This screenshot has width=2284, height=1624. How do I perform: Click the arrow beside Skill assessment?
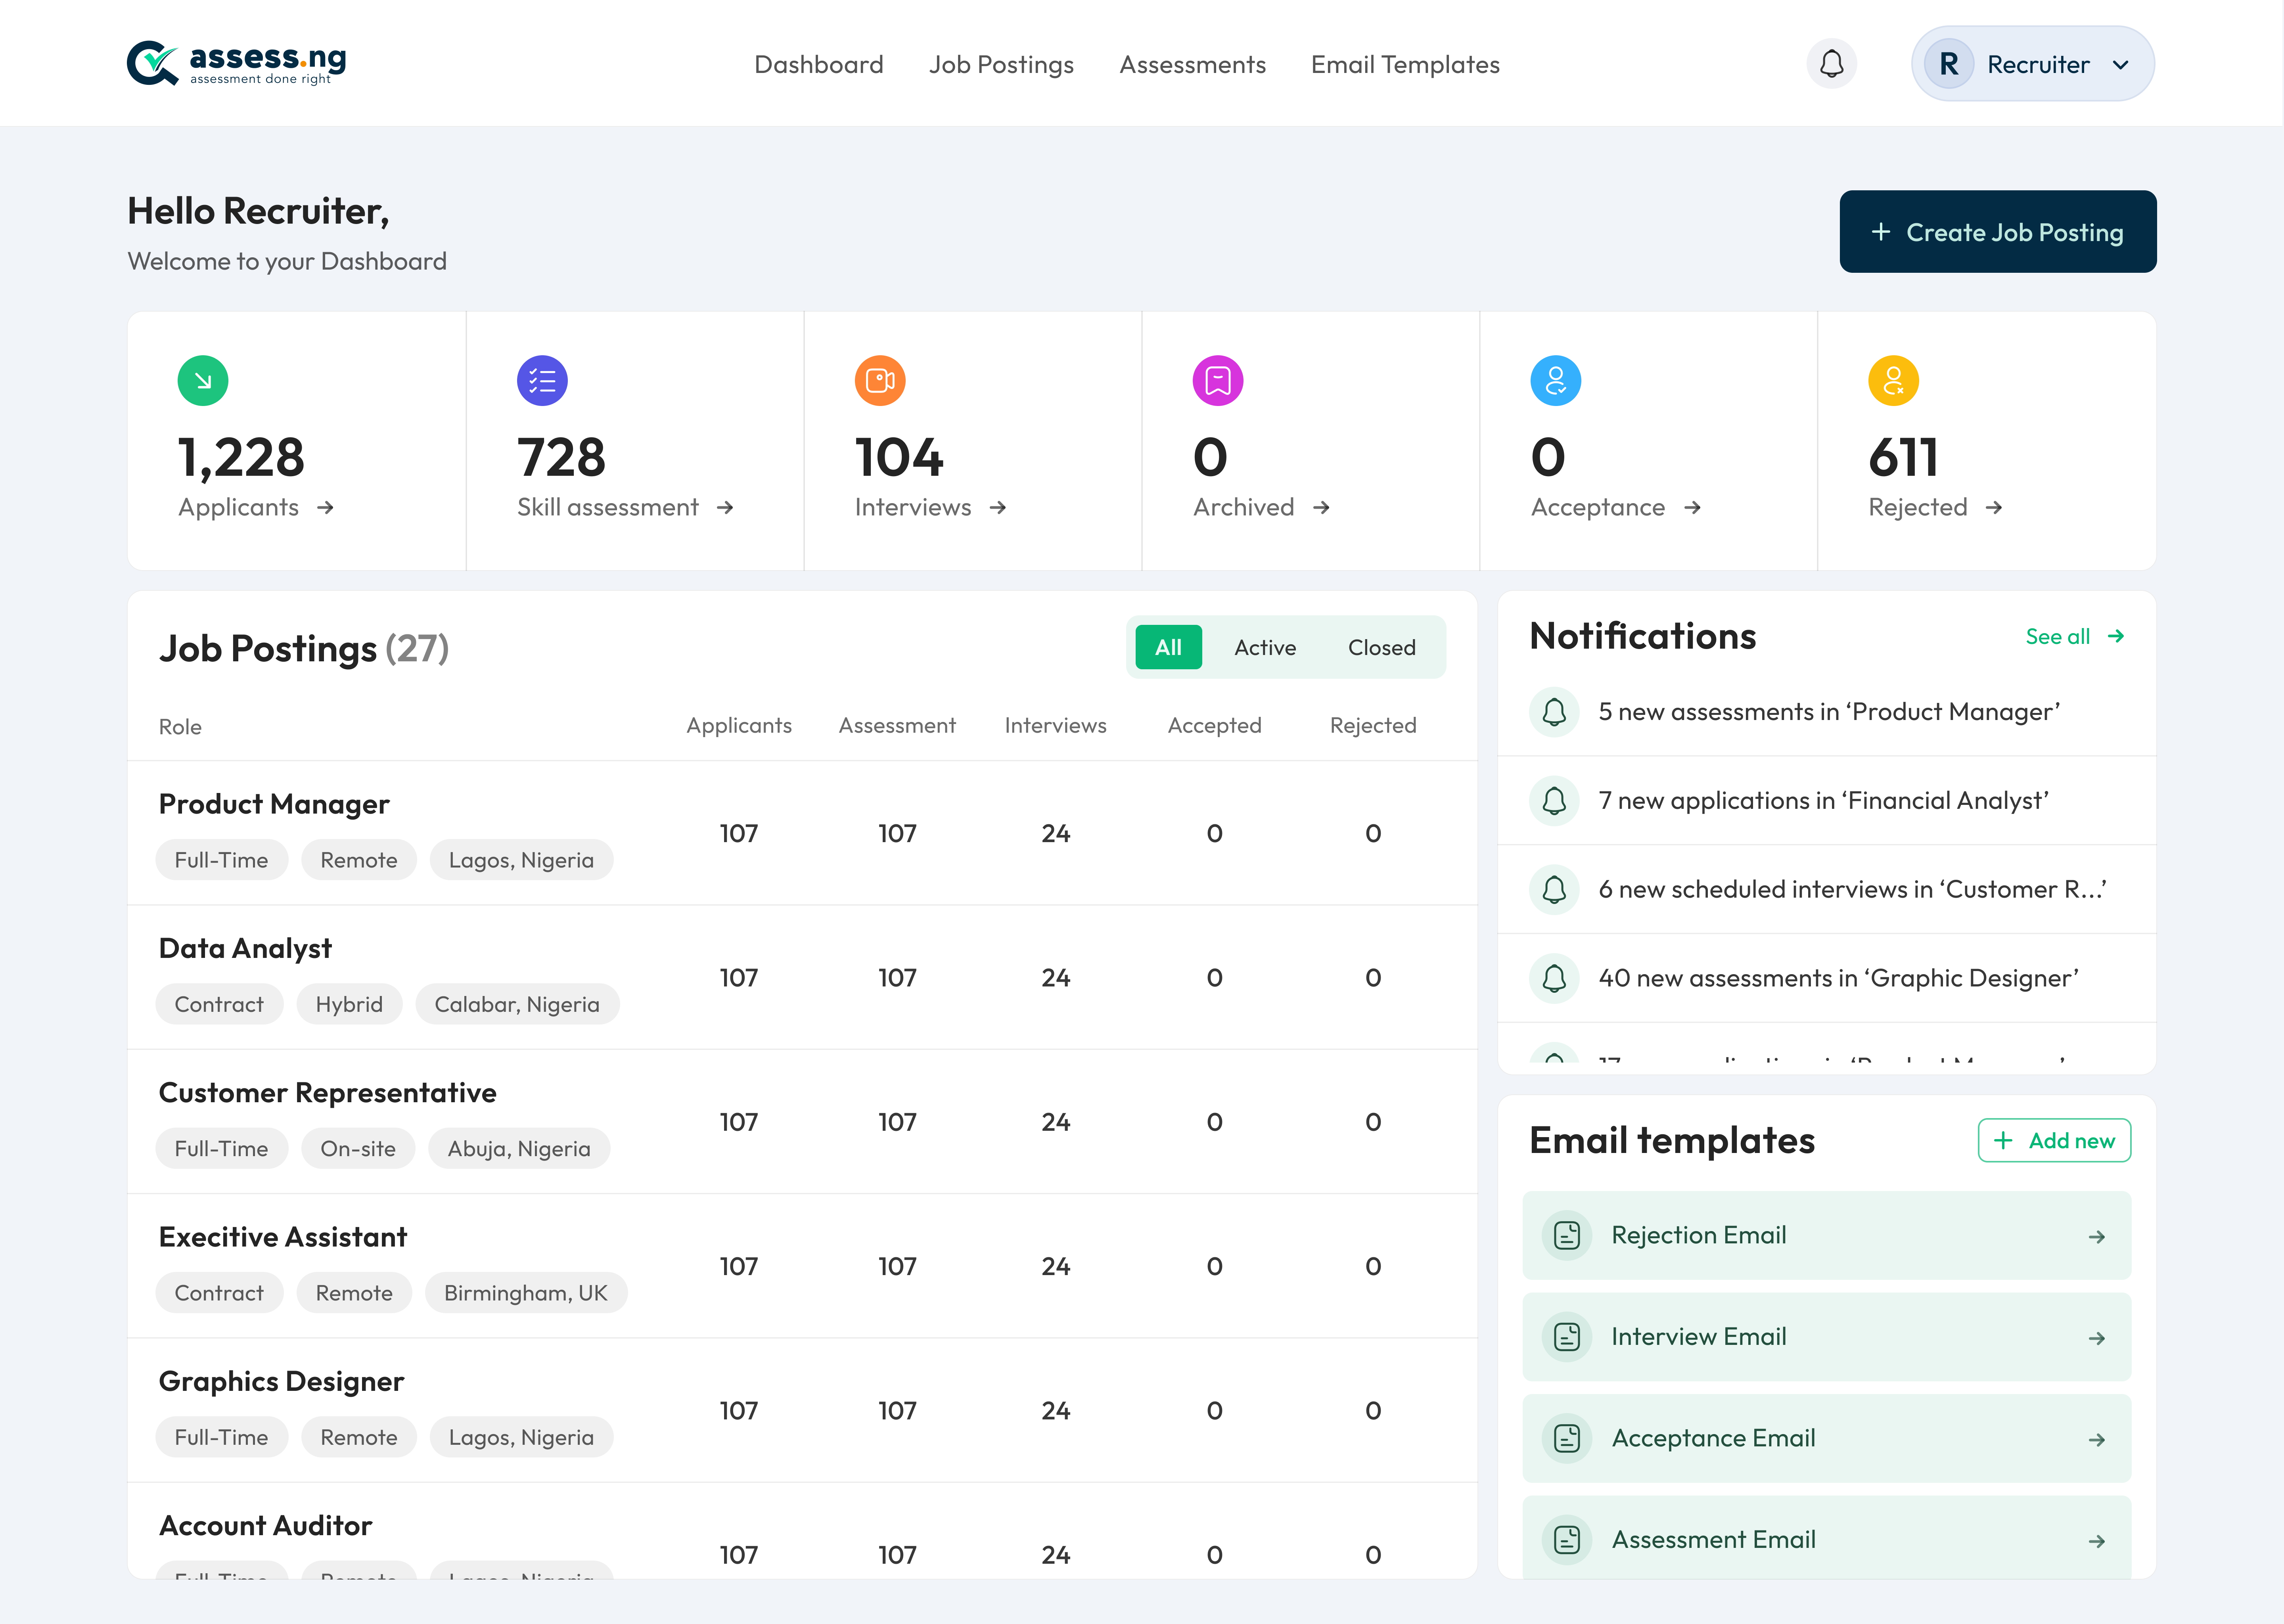coord(725,508)
